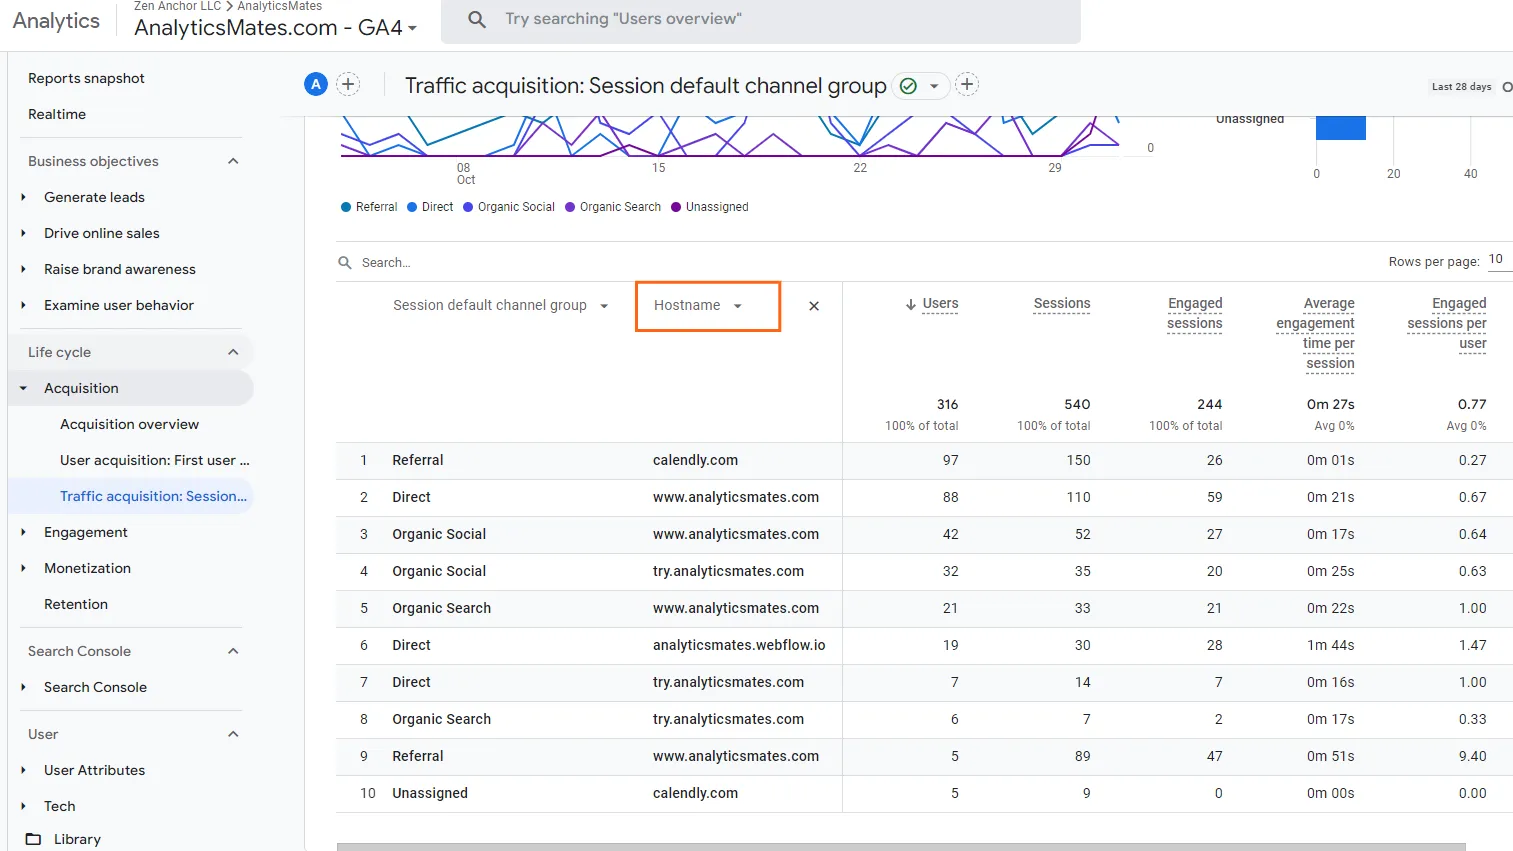Expand Raise brand awareness menu
The width and height of the screenshot is (1513, 851).
(x=23, y=269)
